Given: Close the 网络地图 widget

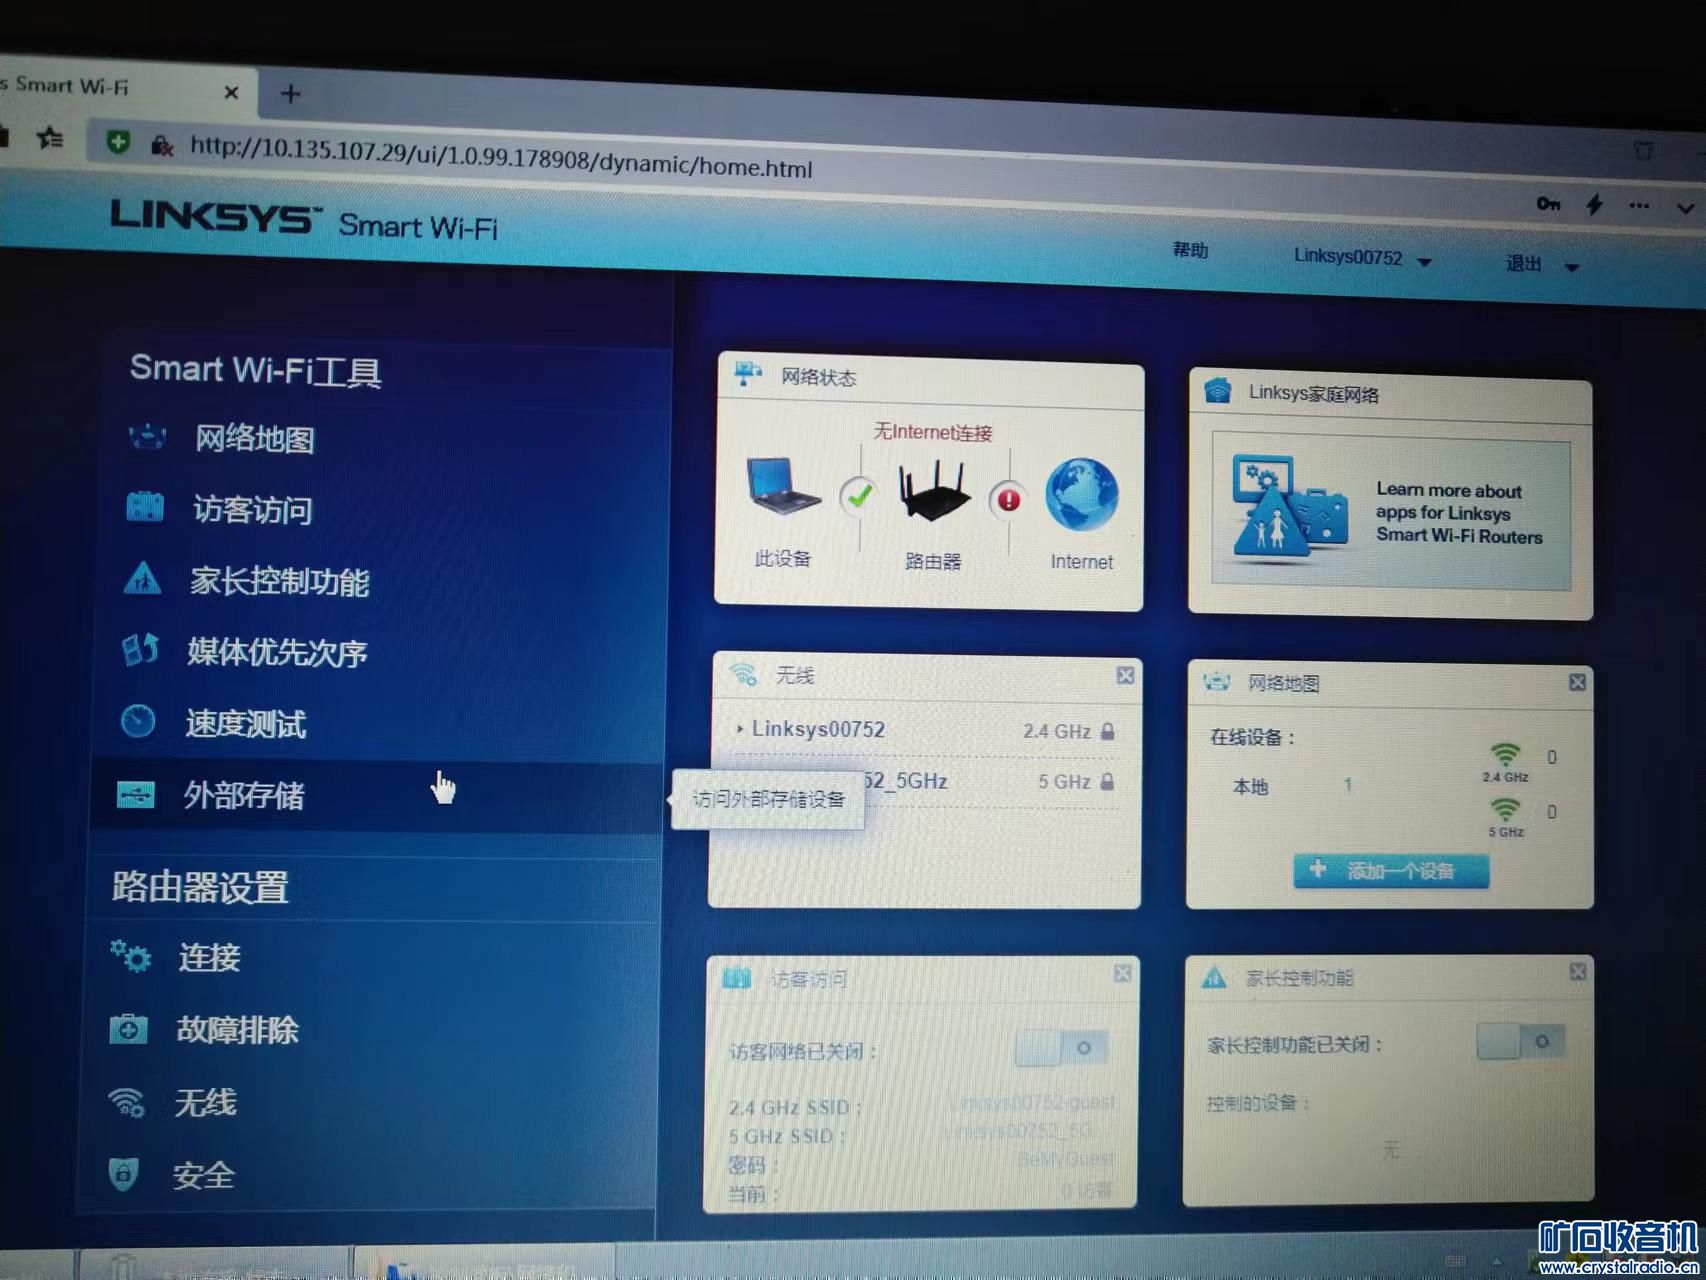Looking at the screenshot, I should click(x=1577, y=682).
